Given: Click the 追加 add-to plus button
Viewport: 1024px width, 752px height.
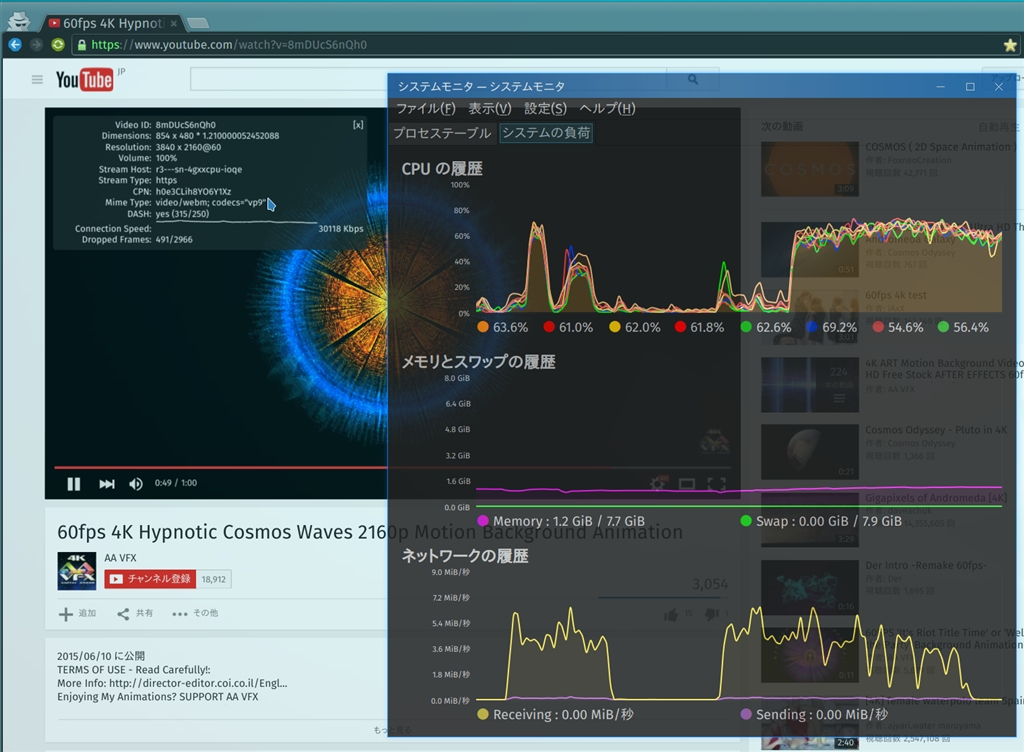Looking at the screenshot, I should click(78, 614).
